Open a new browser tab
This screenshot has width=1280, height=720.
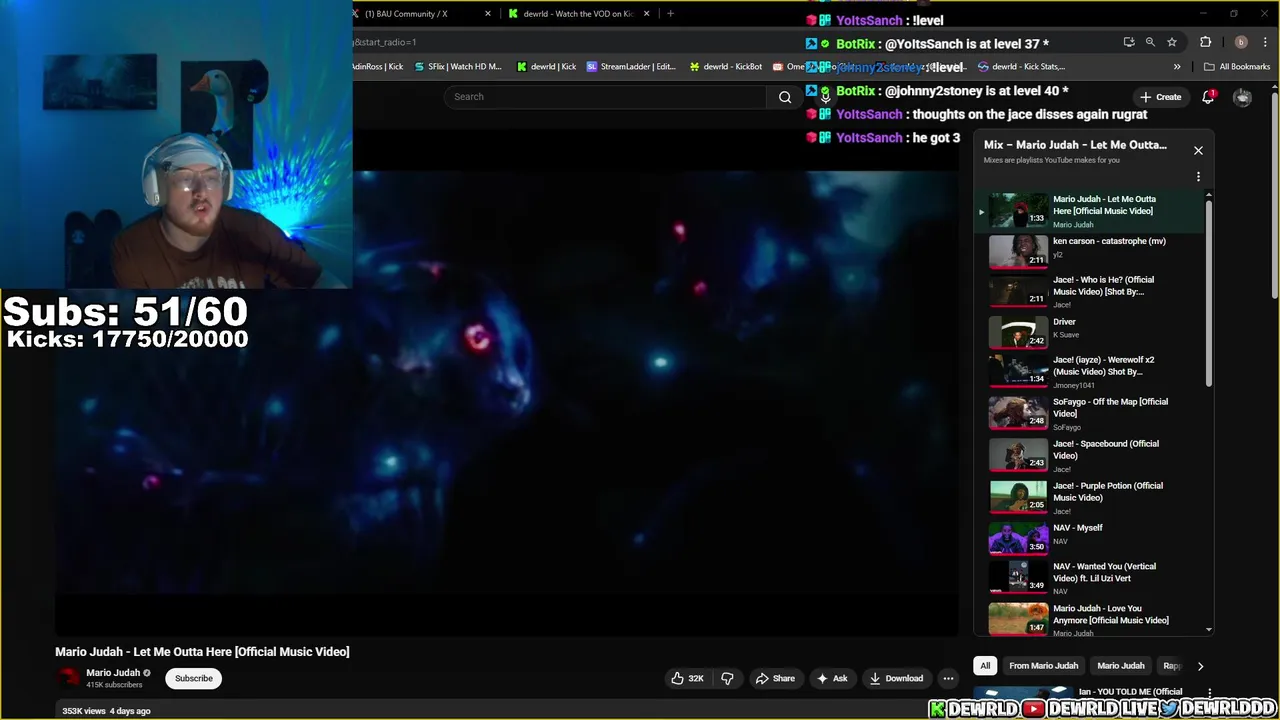click(x=670, y=14)
